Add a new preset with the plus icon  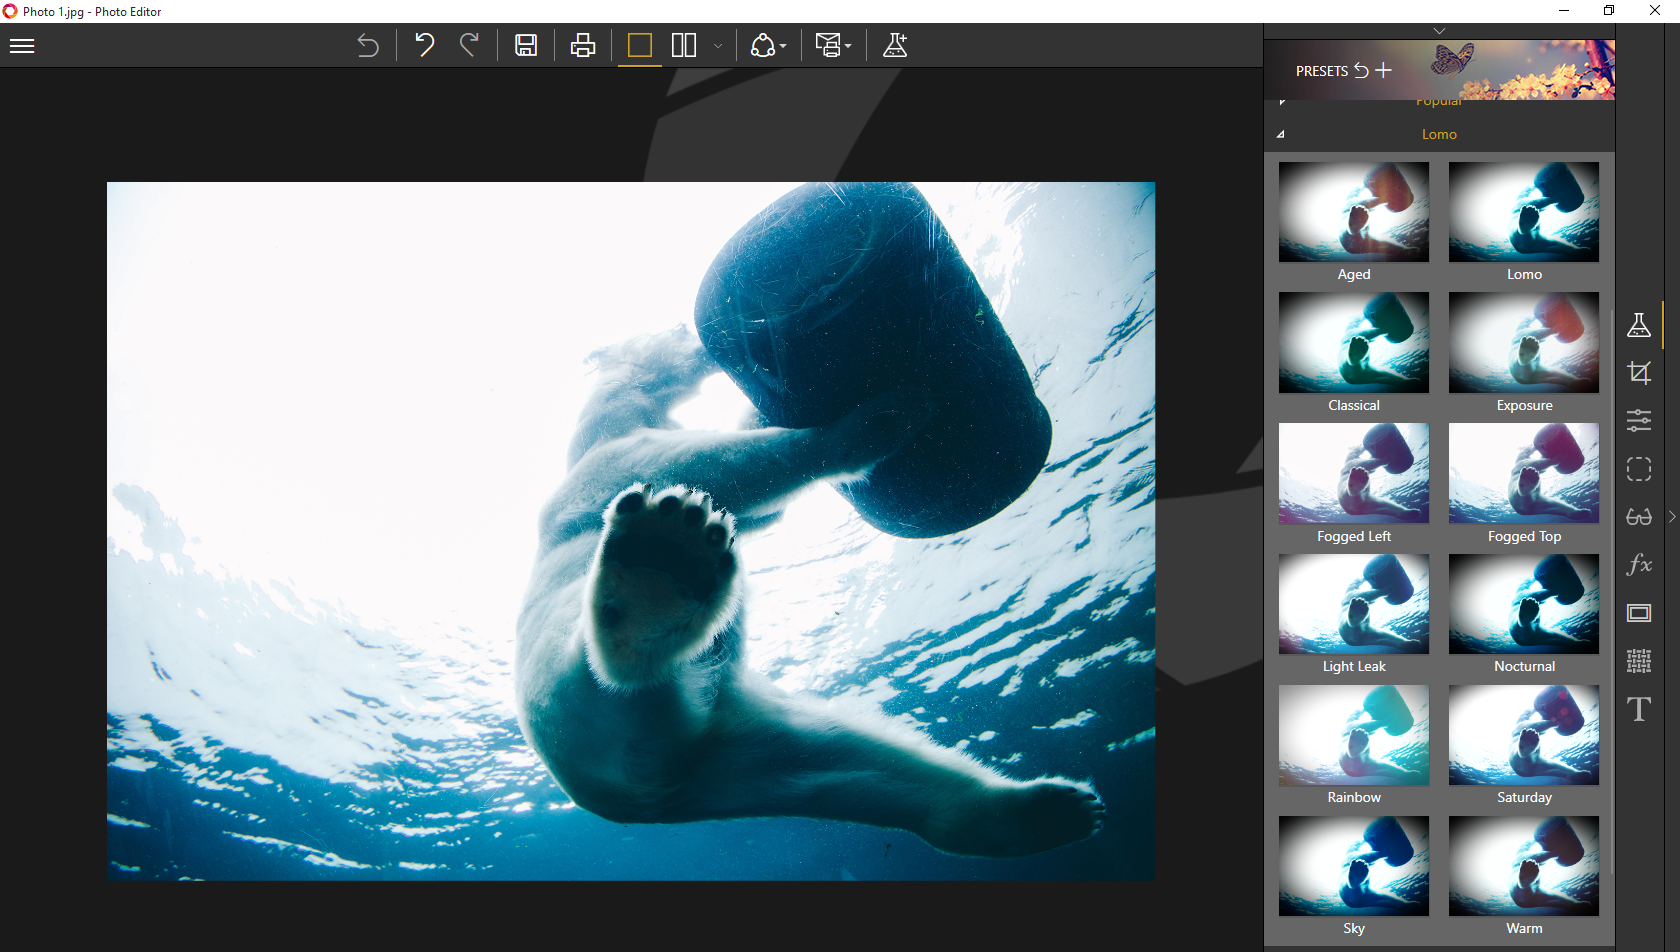click(1383, 70)
